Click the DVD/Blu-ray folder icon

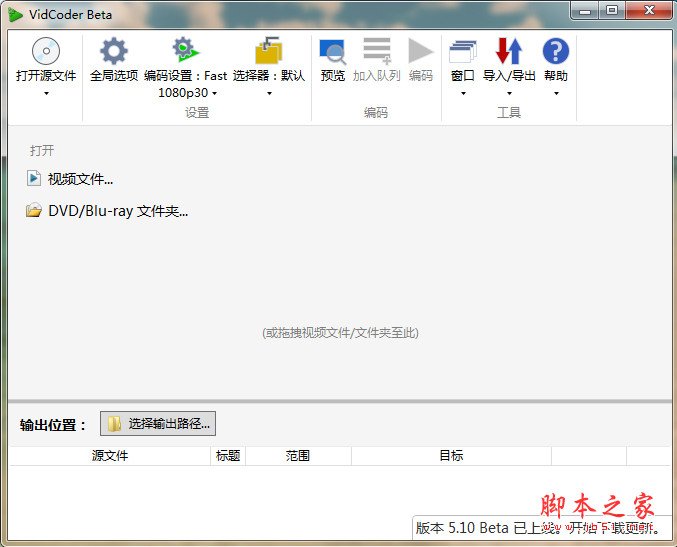[x=34, y=210]
